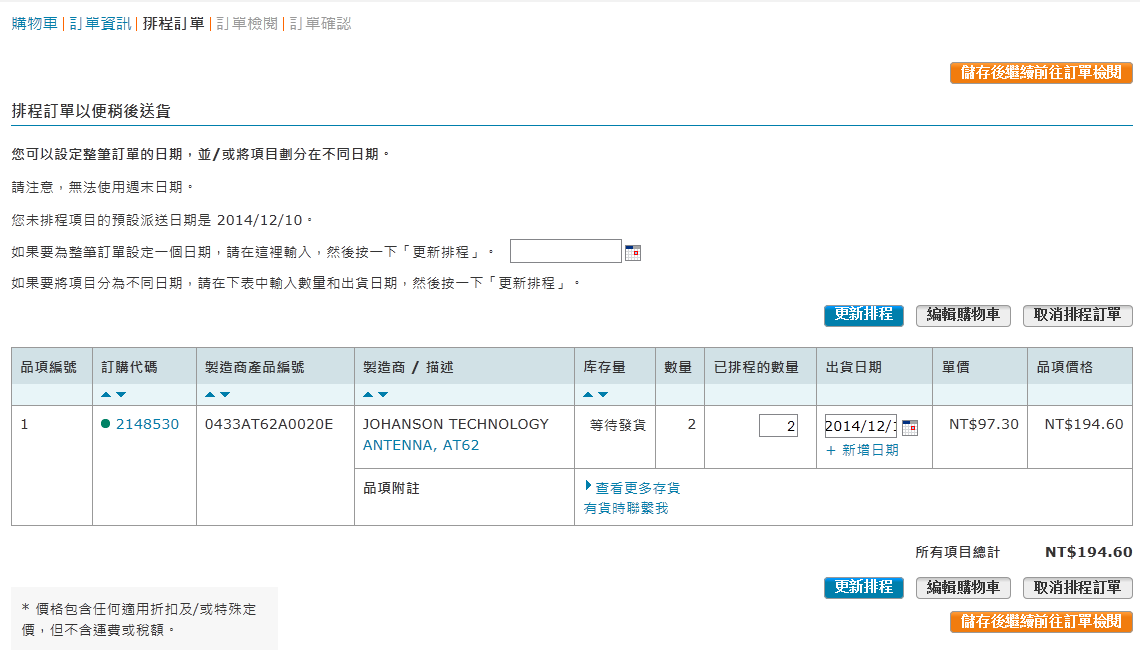This screenshot has height=662, width=1146.
Task: Sort descending by 製造商產品編號 column
Action: pos(225,395)
